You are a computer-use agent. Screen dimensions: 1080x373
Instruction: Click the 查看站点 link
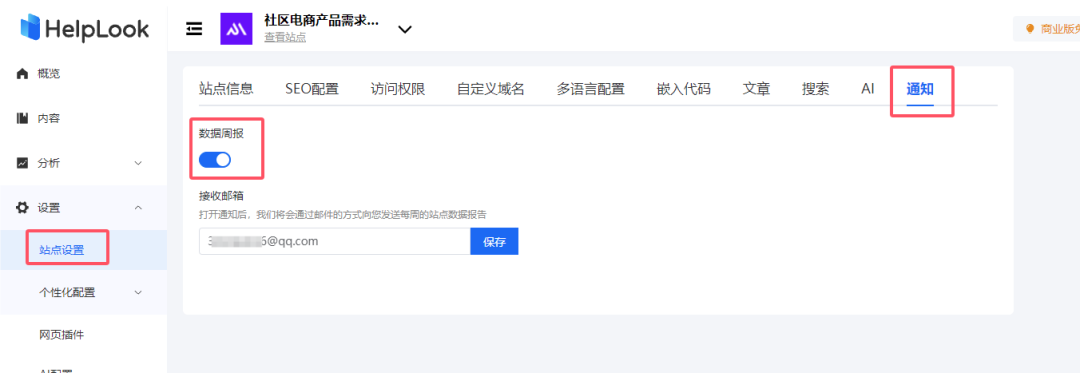tap(285, 37)
